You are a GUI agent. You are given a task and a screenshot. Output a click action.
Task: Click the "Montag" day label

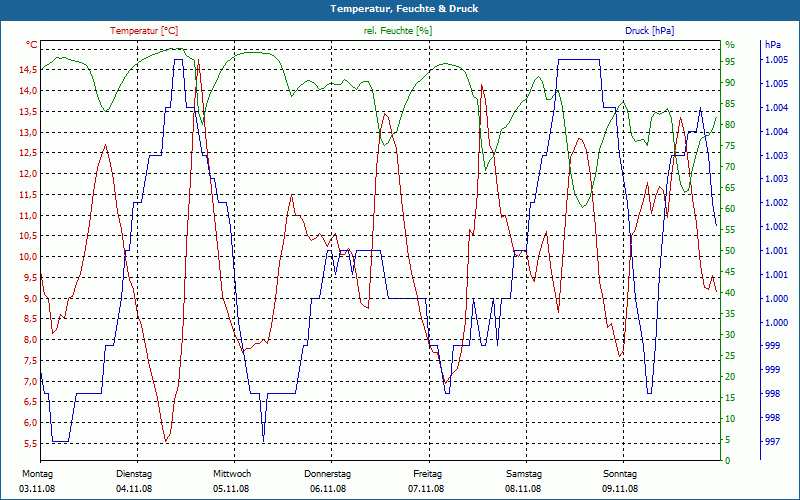point(37,474)
